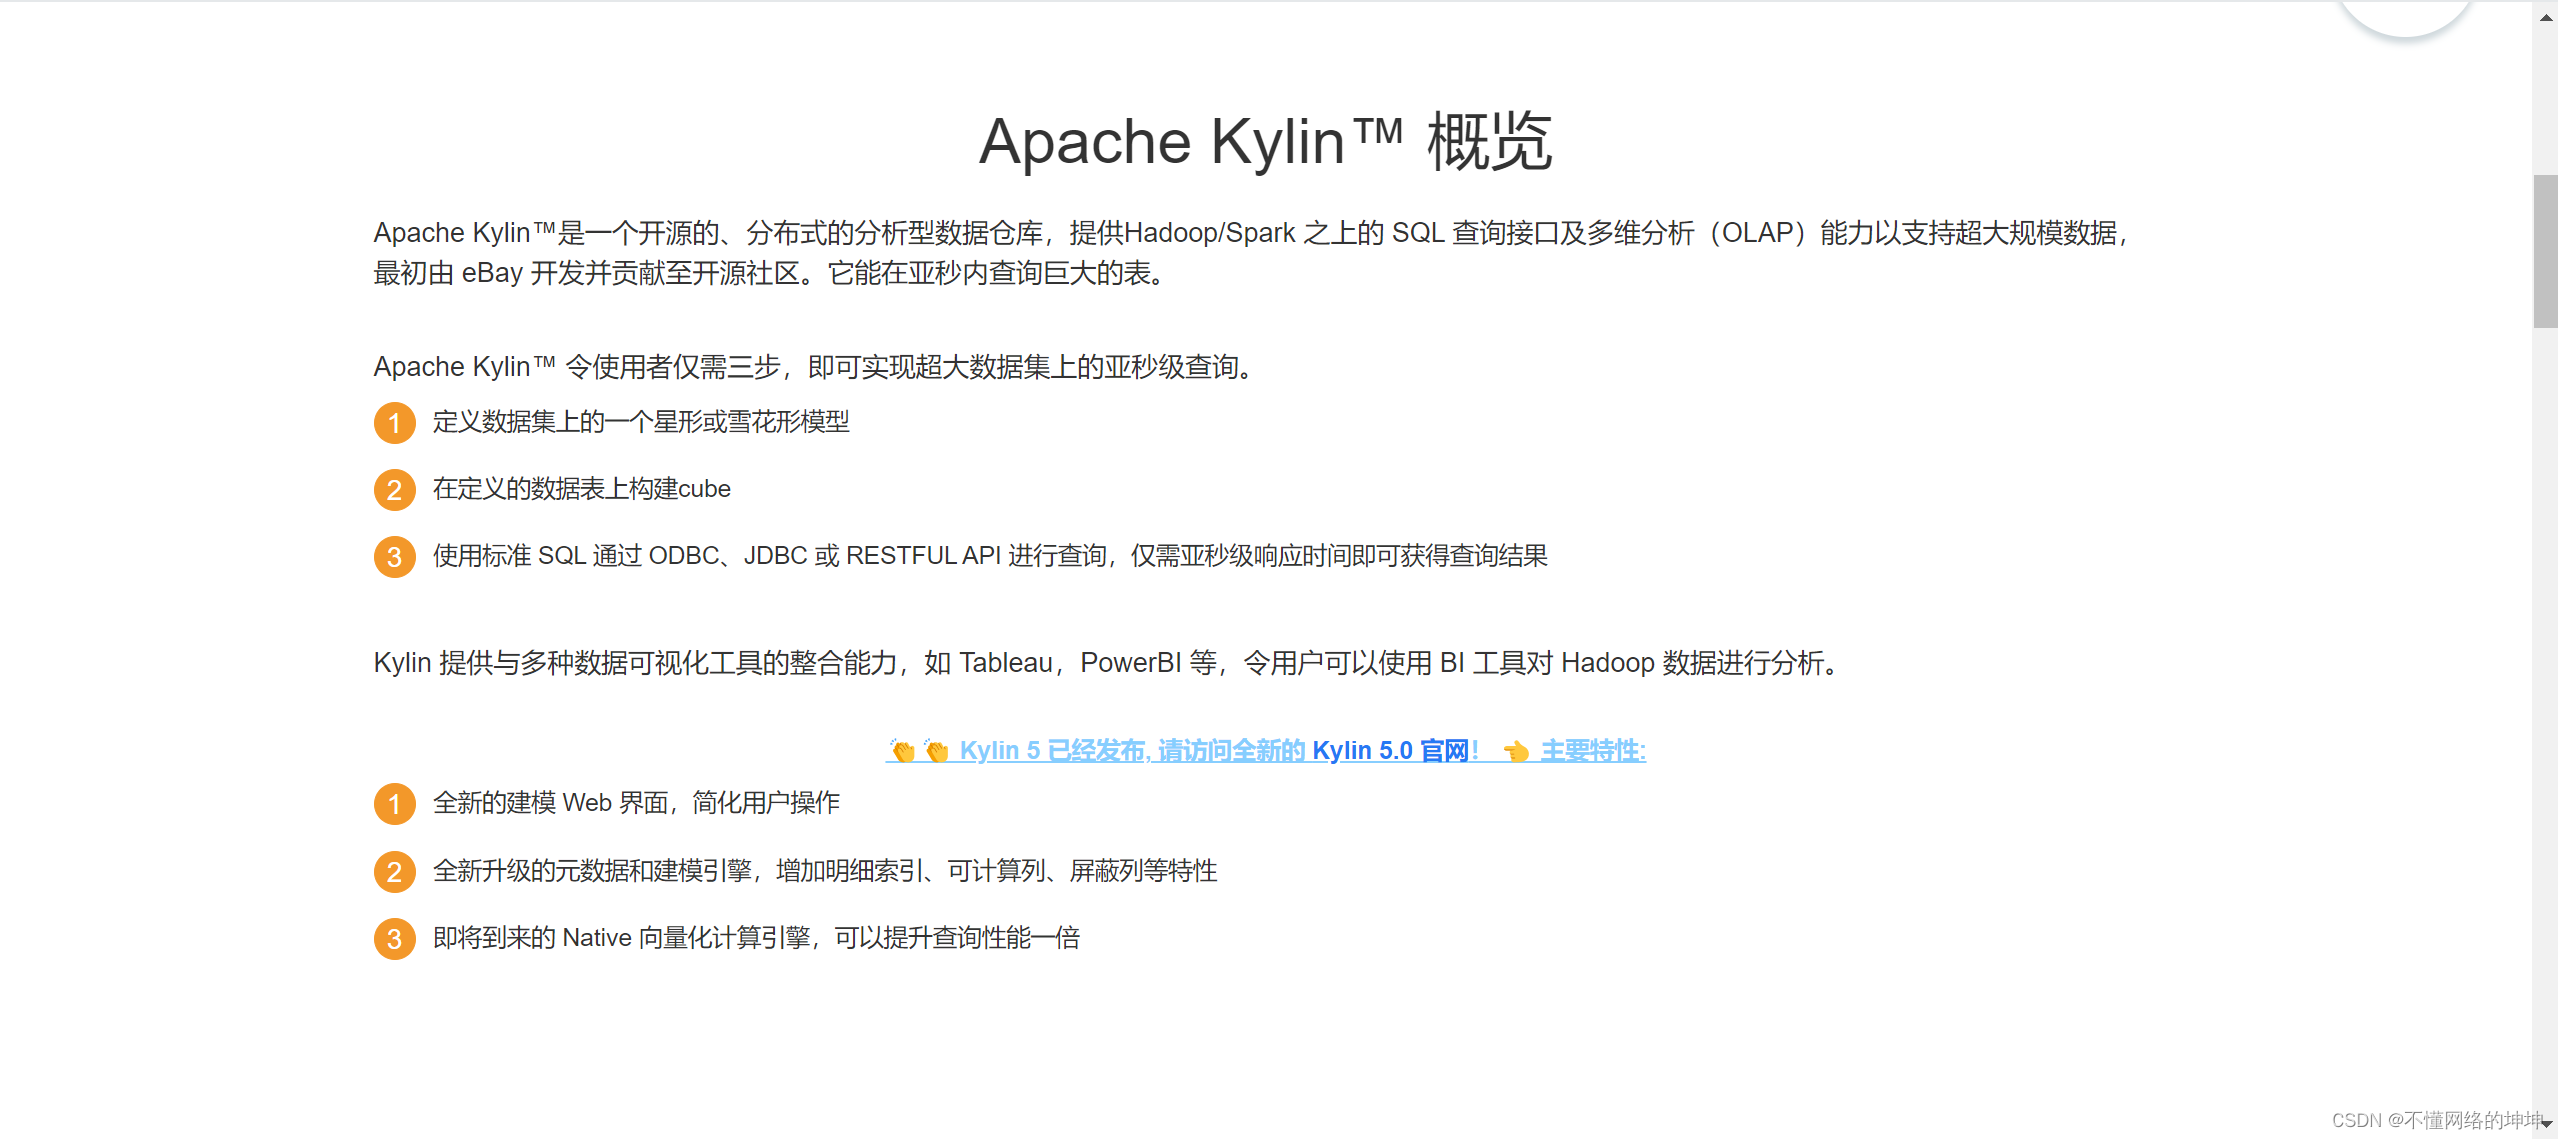Click orange step 1 icon beside 定义数据集 text
2558x1139 pixels.
coord(394,423)
